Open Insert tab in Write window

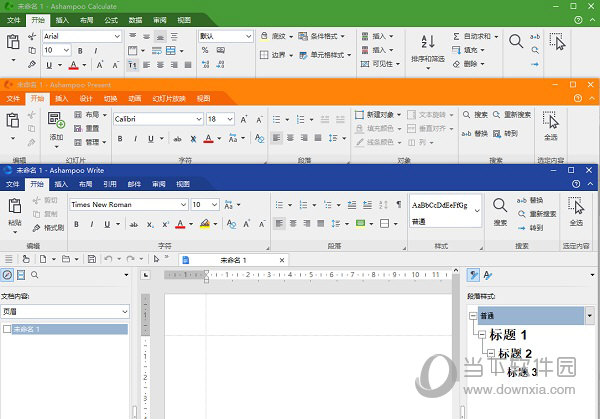61,184
